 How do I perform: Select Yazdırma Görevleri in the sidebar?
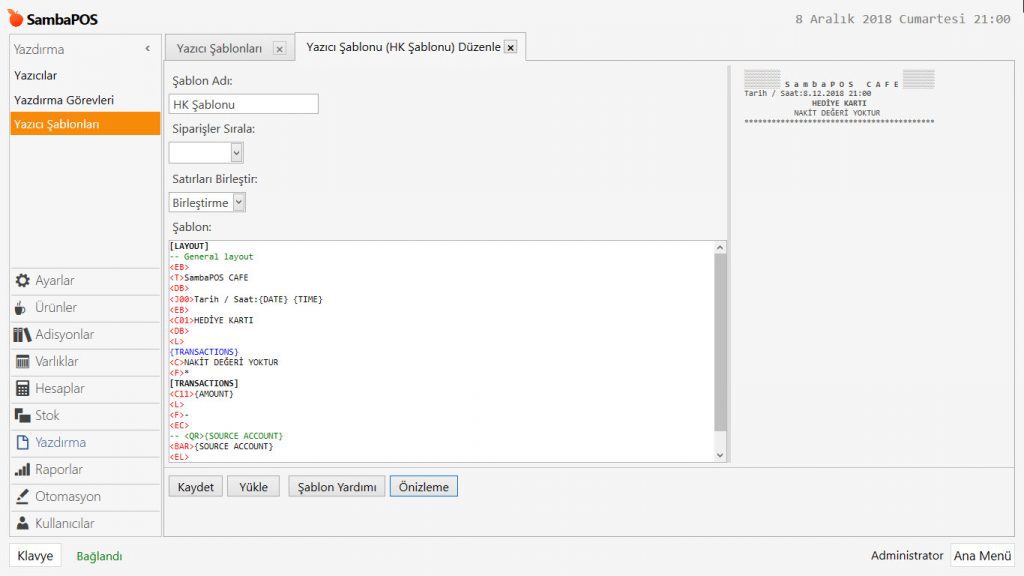(x=64, y=100)
